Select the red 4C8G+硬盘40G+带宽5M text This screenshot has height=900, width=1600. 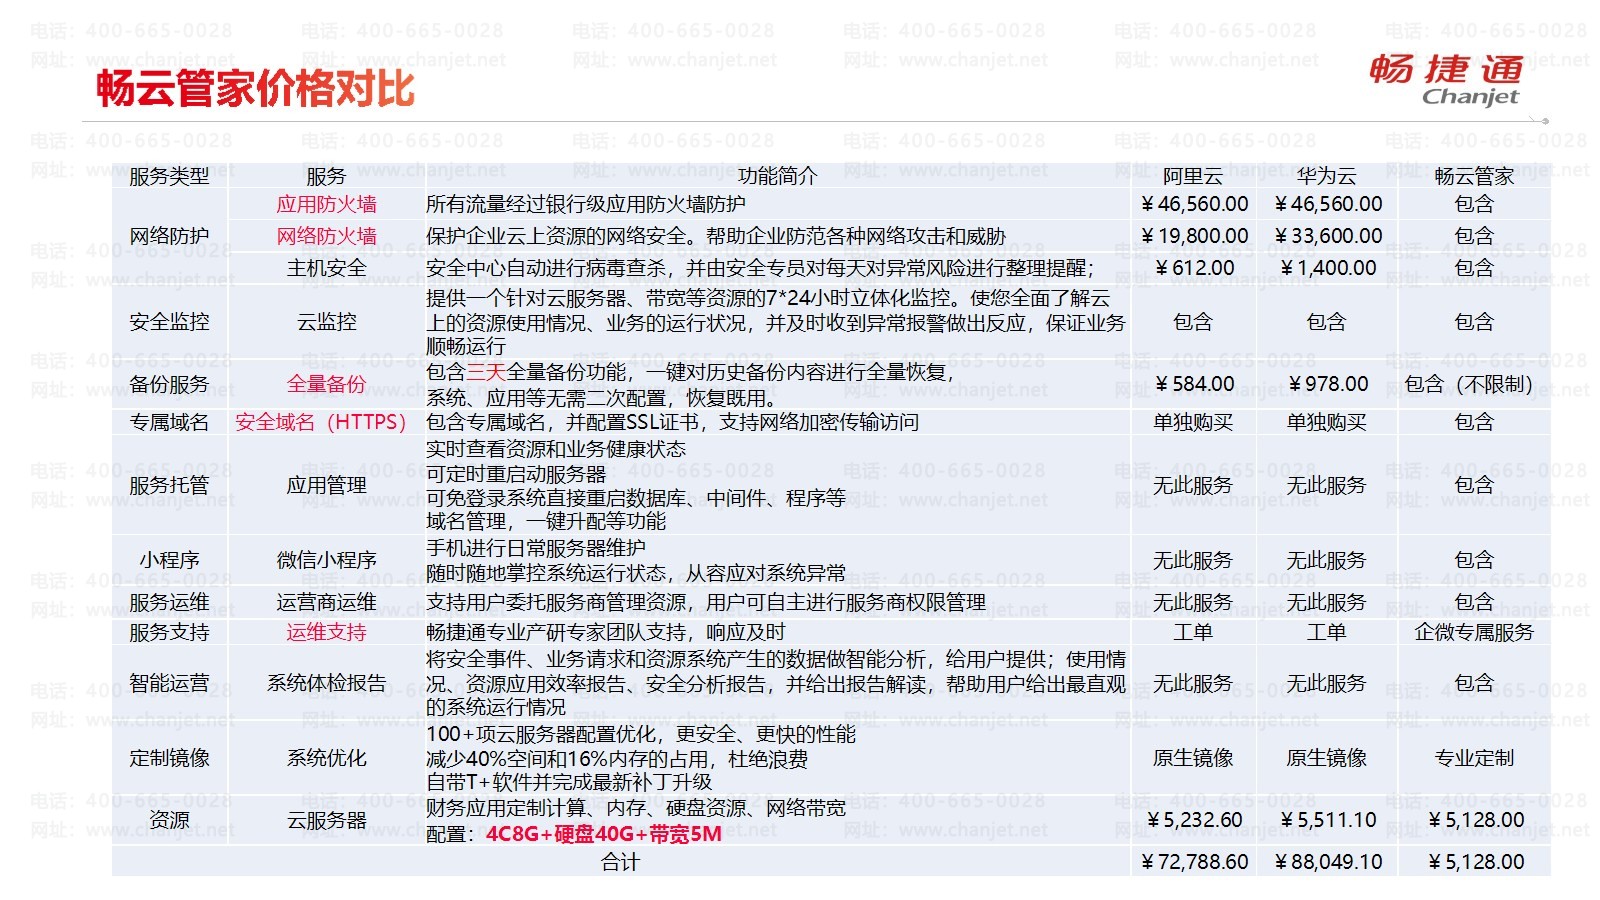point(604,835)
